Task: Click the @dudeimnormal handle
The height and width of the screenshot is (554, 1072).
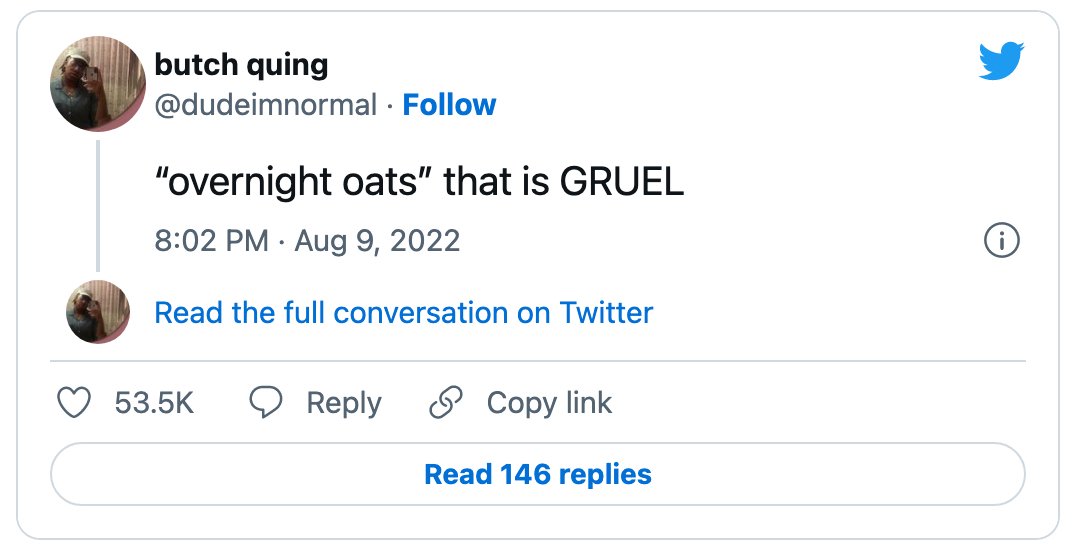Action: tap(265, 105)
